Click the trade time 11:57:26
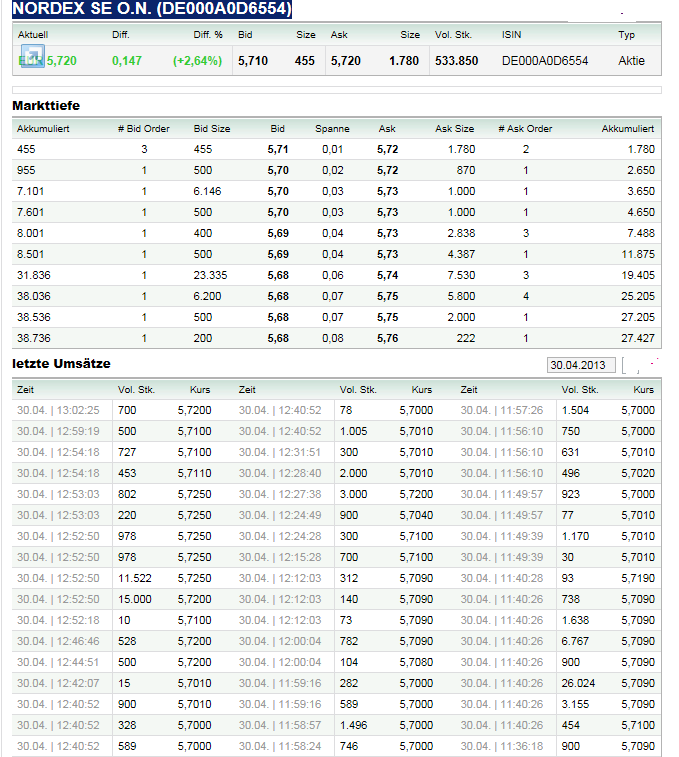The width and height of the screenshot is (679, 757). tap(521, 410)
